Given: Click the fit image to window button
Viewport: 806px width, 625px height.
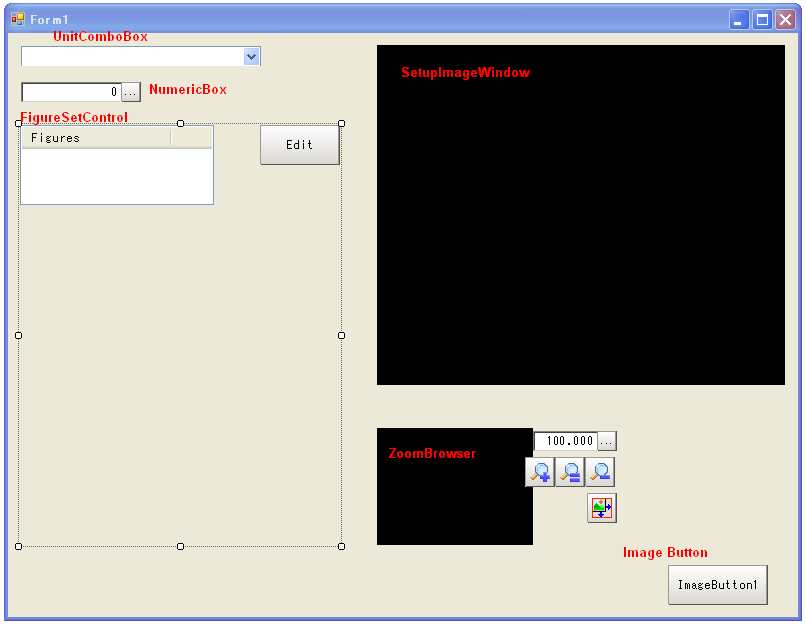Looking at the screenshot, I should pyautogui.click(x=602, y=508).
